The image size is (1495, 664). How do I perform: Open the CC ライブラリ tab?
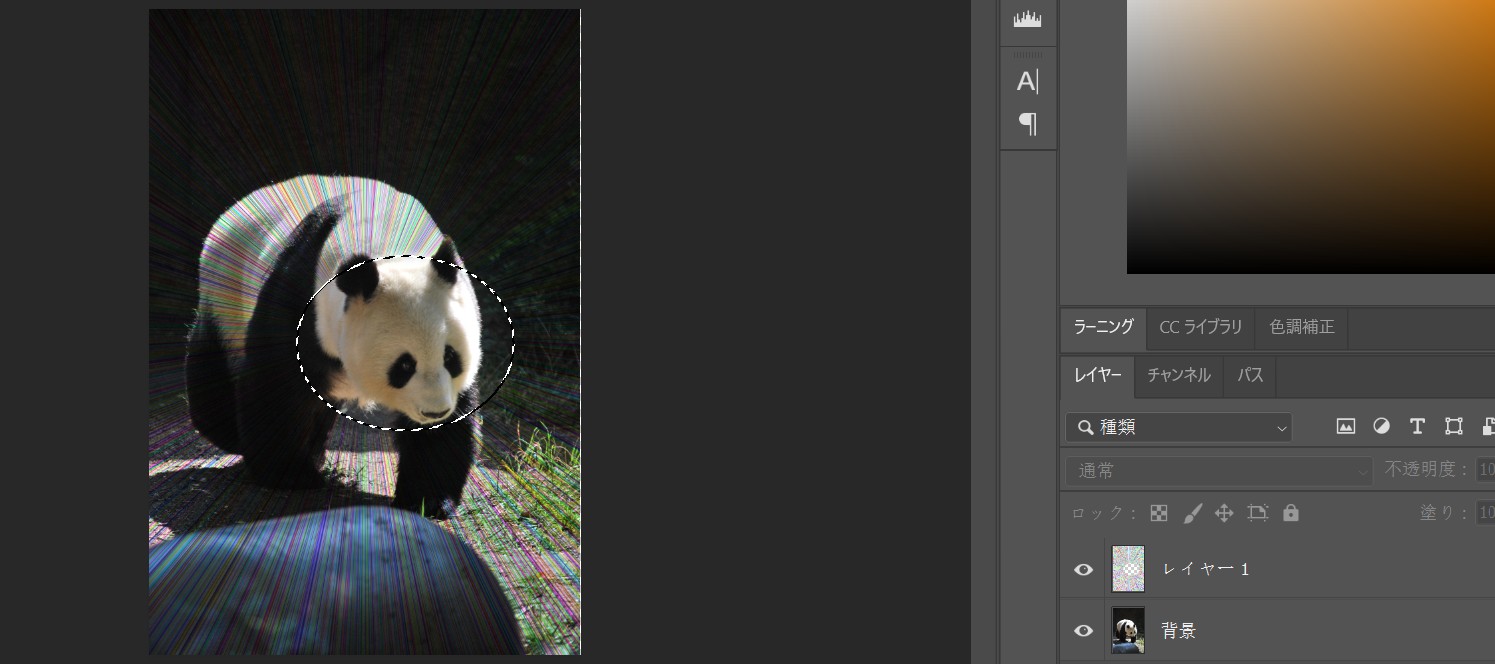point(1200,328)
